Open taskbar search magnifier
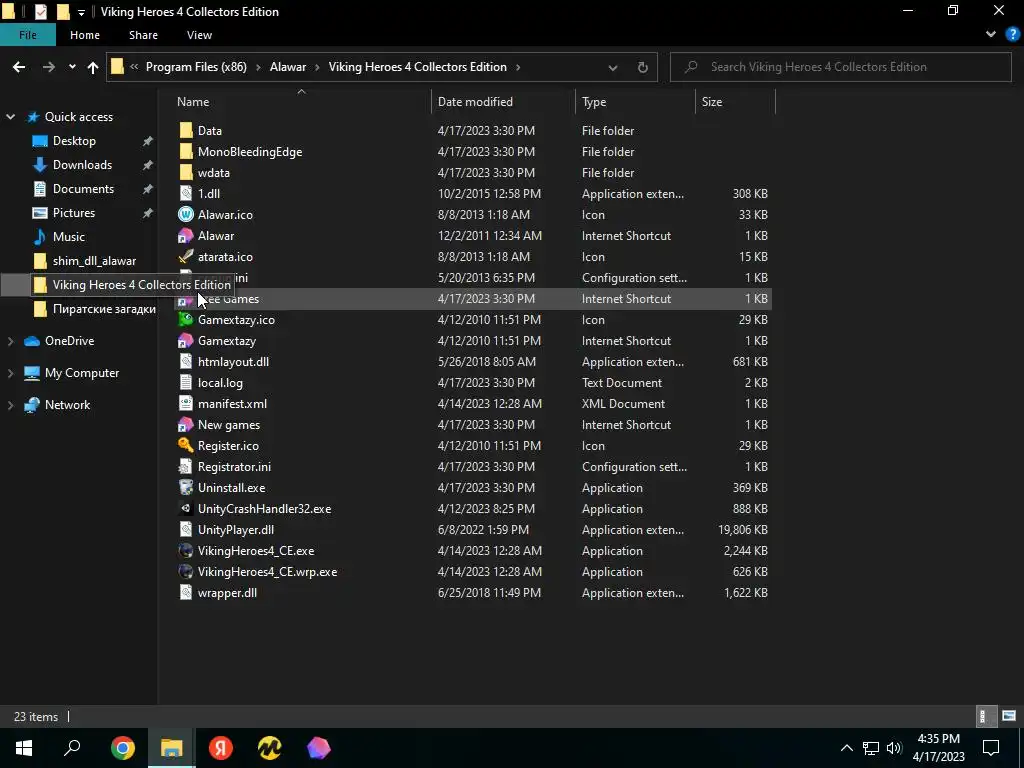 coord(72,748)
